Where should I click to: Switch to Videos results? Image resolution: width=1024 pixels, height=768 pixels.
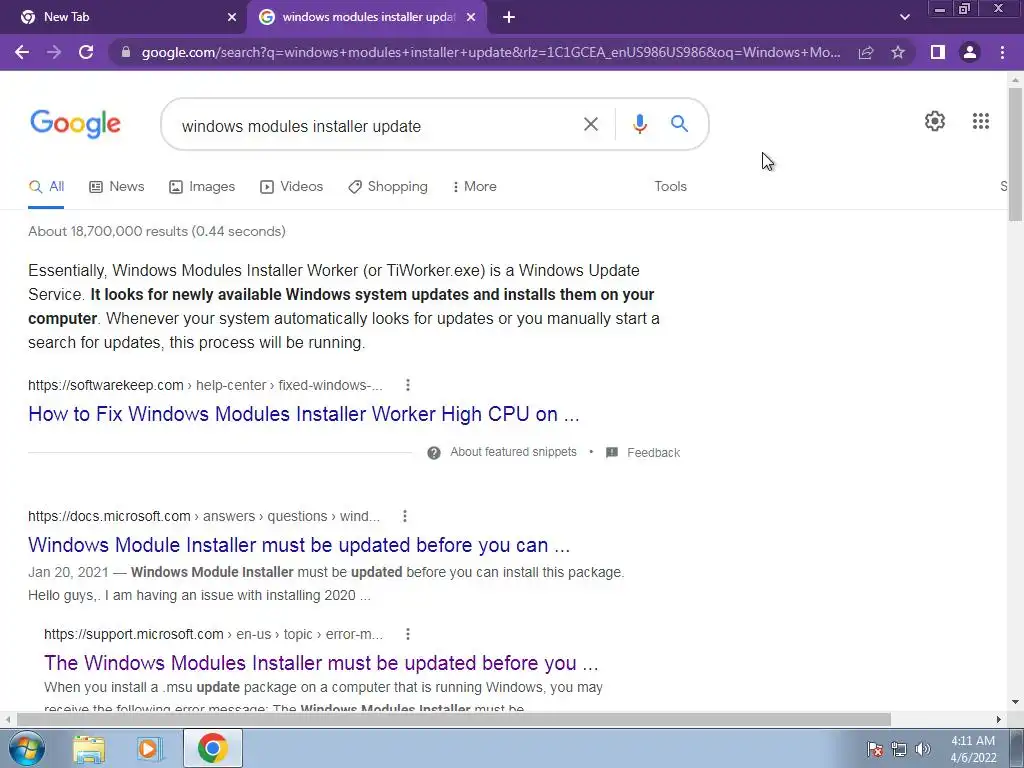(291, 187)
